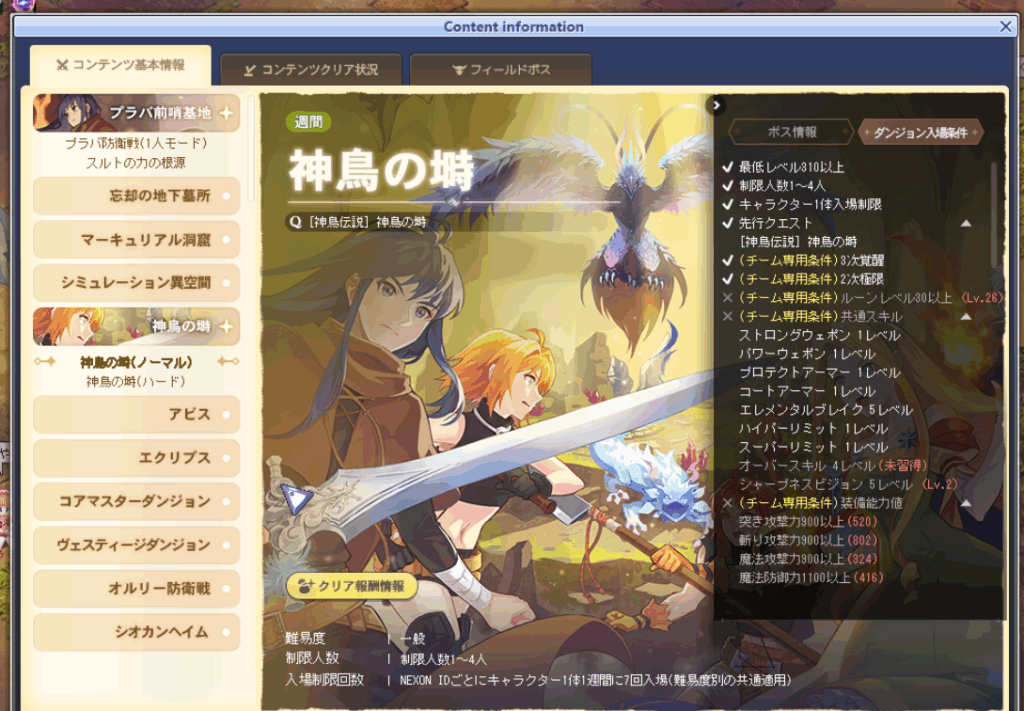Image resolution: width=1024 pixels, height=711 pixels.
Task: Collapse the プラバ前哨基地 category
Action: tap(136, 113)
